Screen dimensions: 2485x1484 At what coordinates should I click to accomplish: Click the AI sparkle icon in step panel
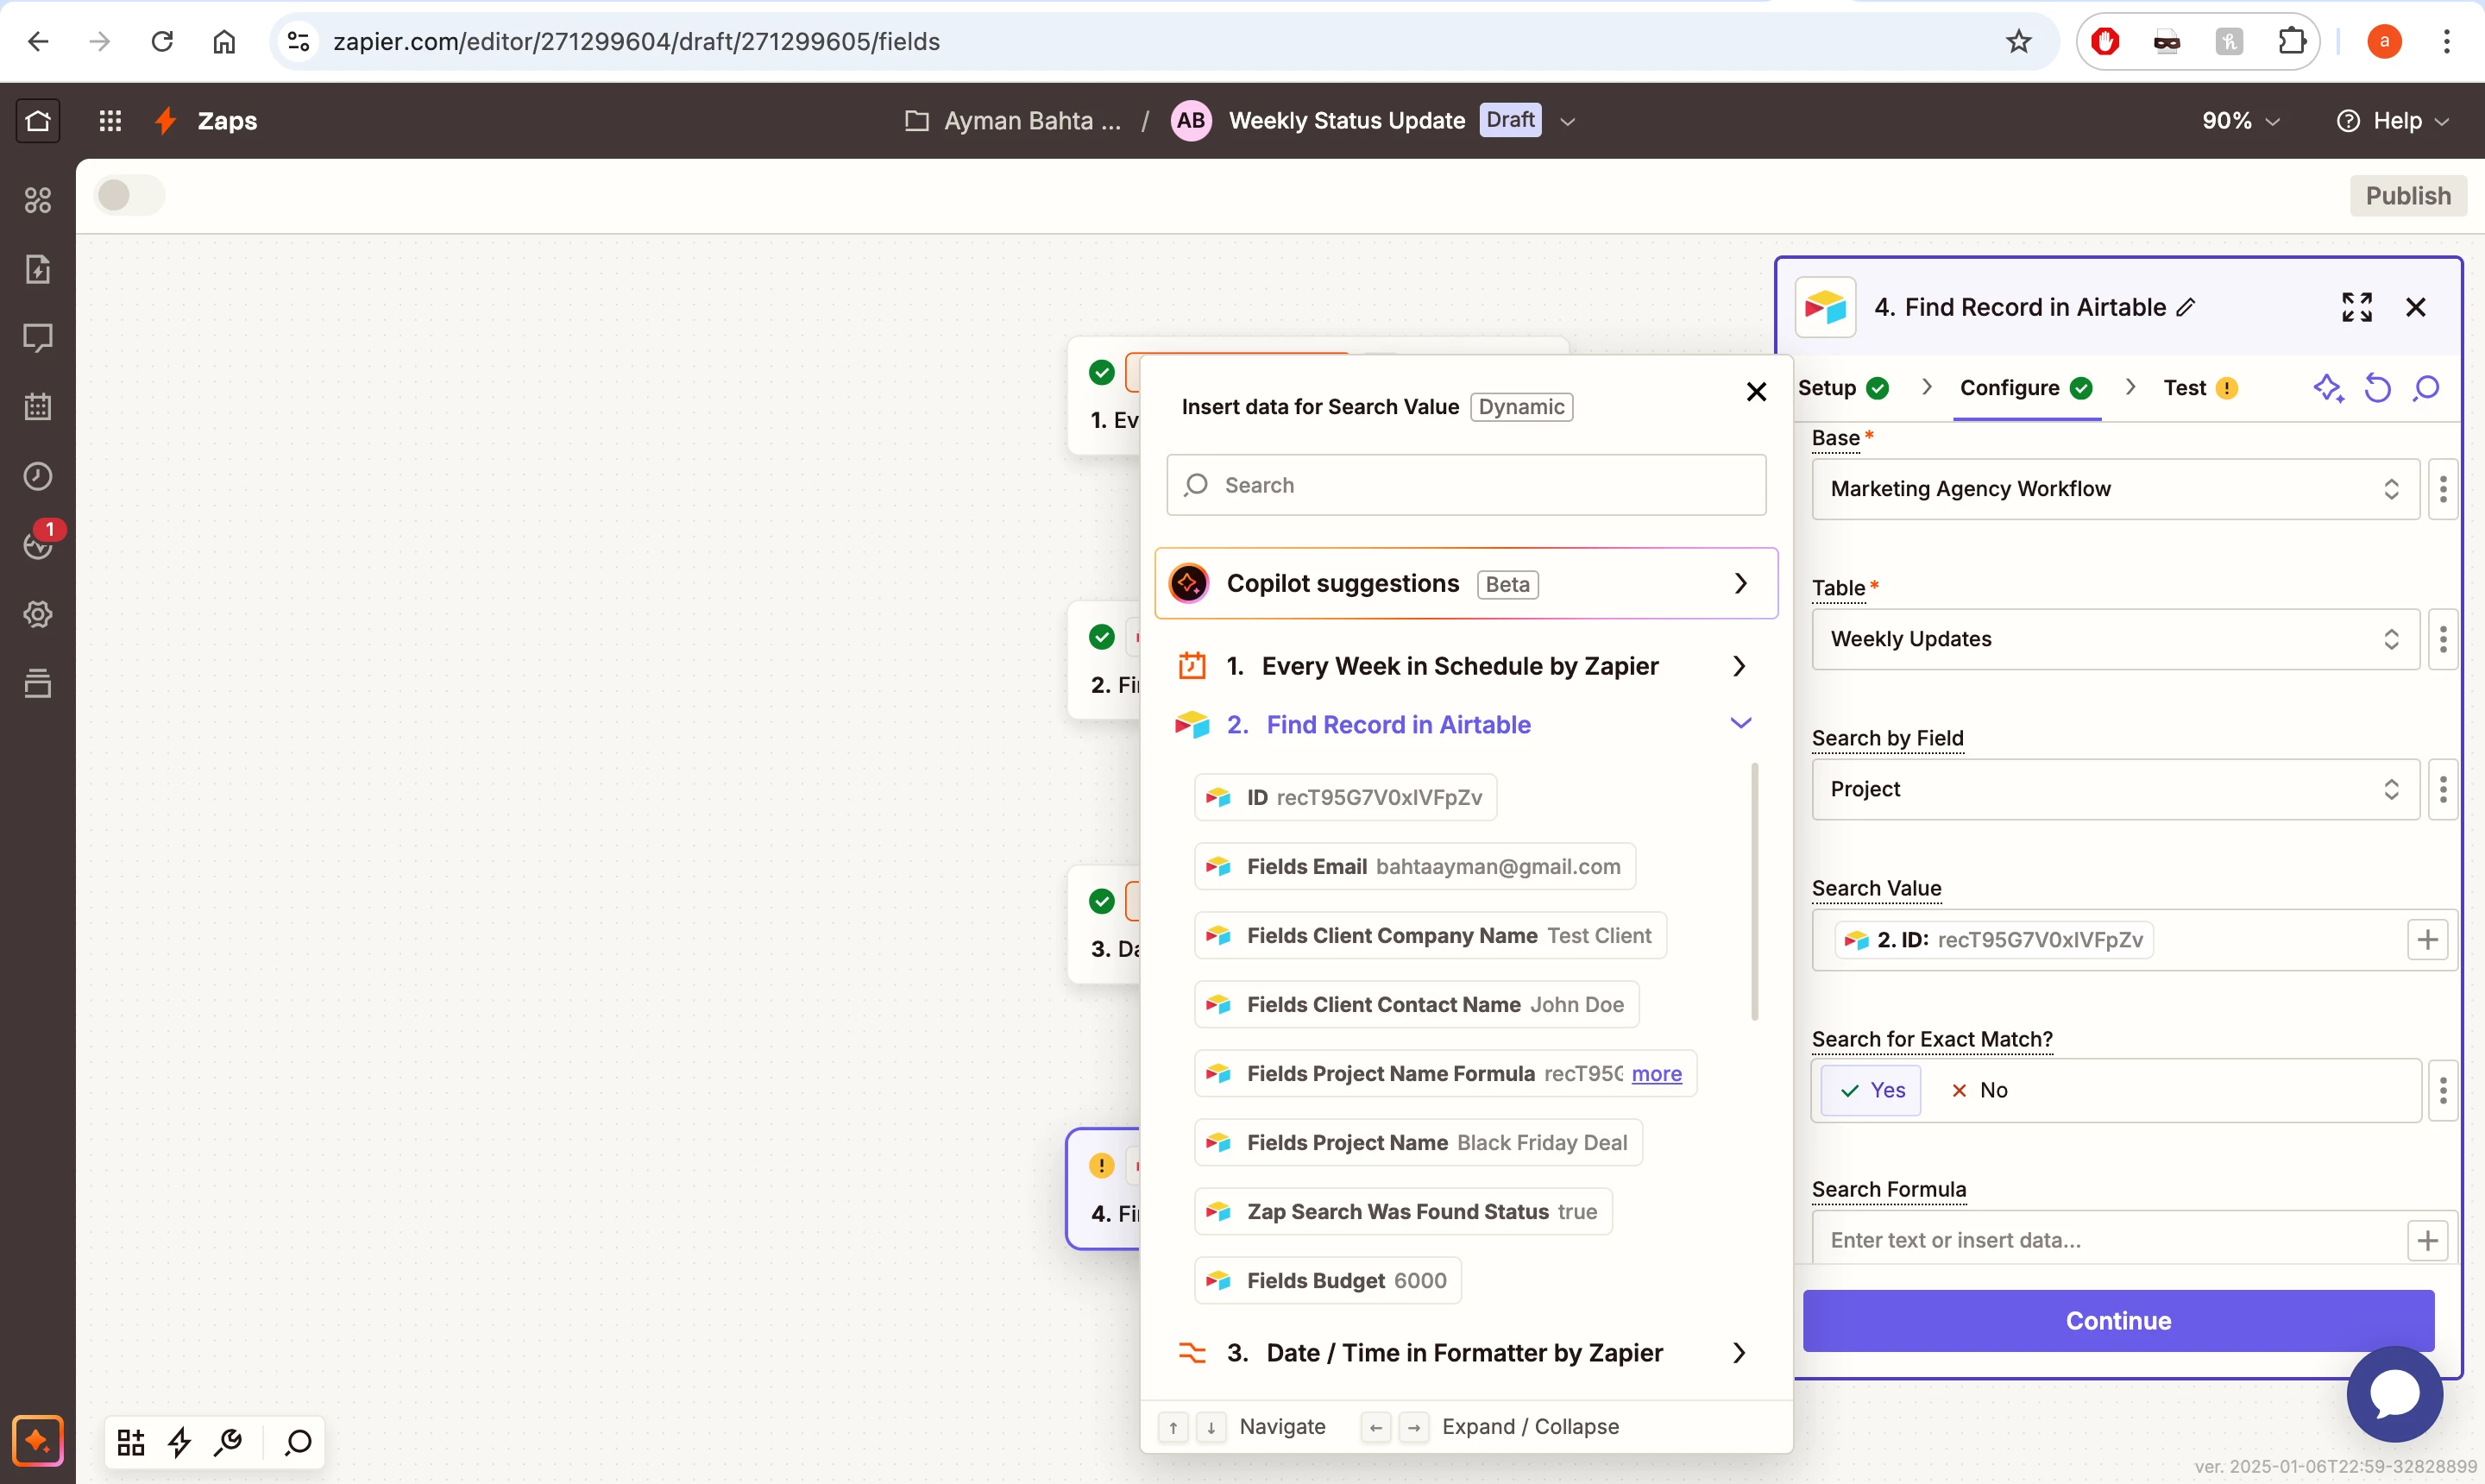[x=2327, y=388]
